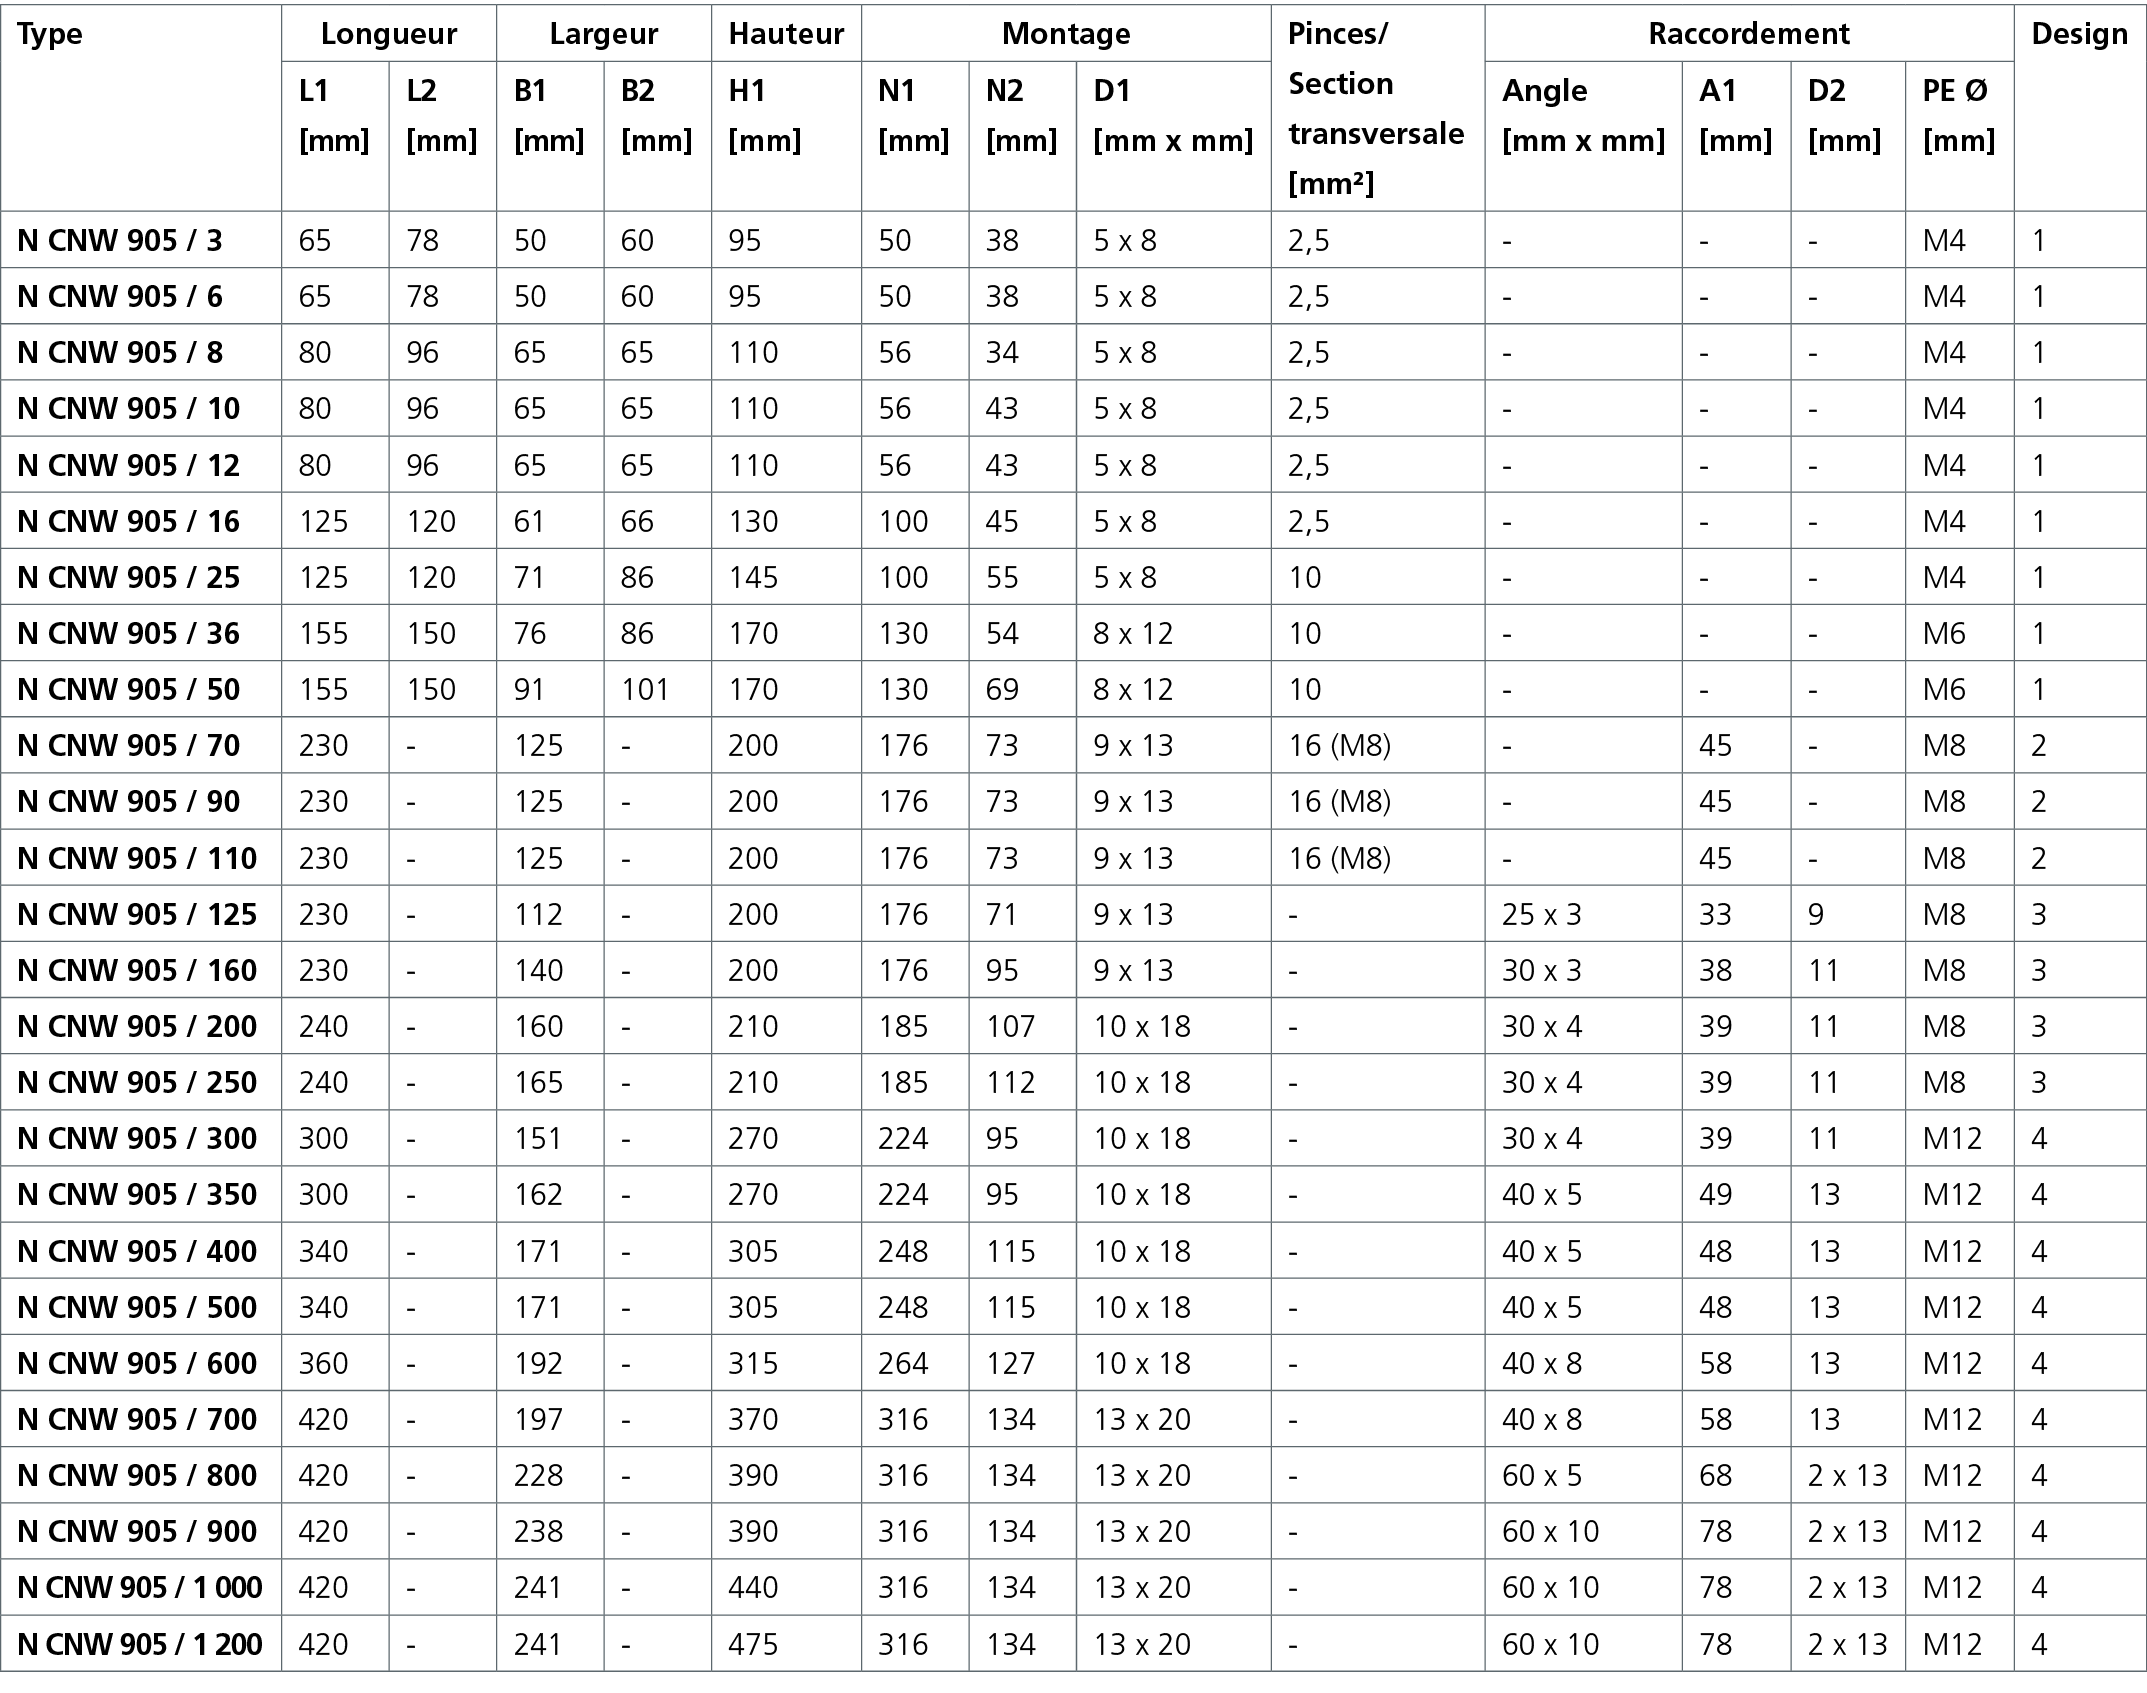The image size is (2147, 1693).
Task: Click the 'N CNW 905 / 90' row label
Action: pyautogui.click(x=129, y=801)
